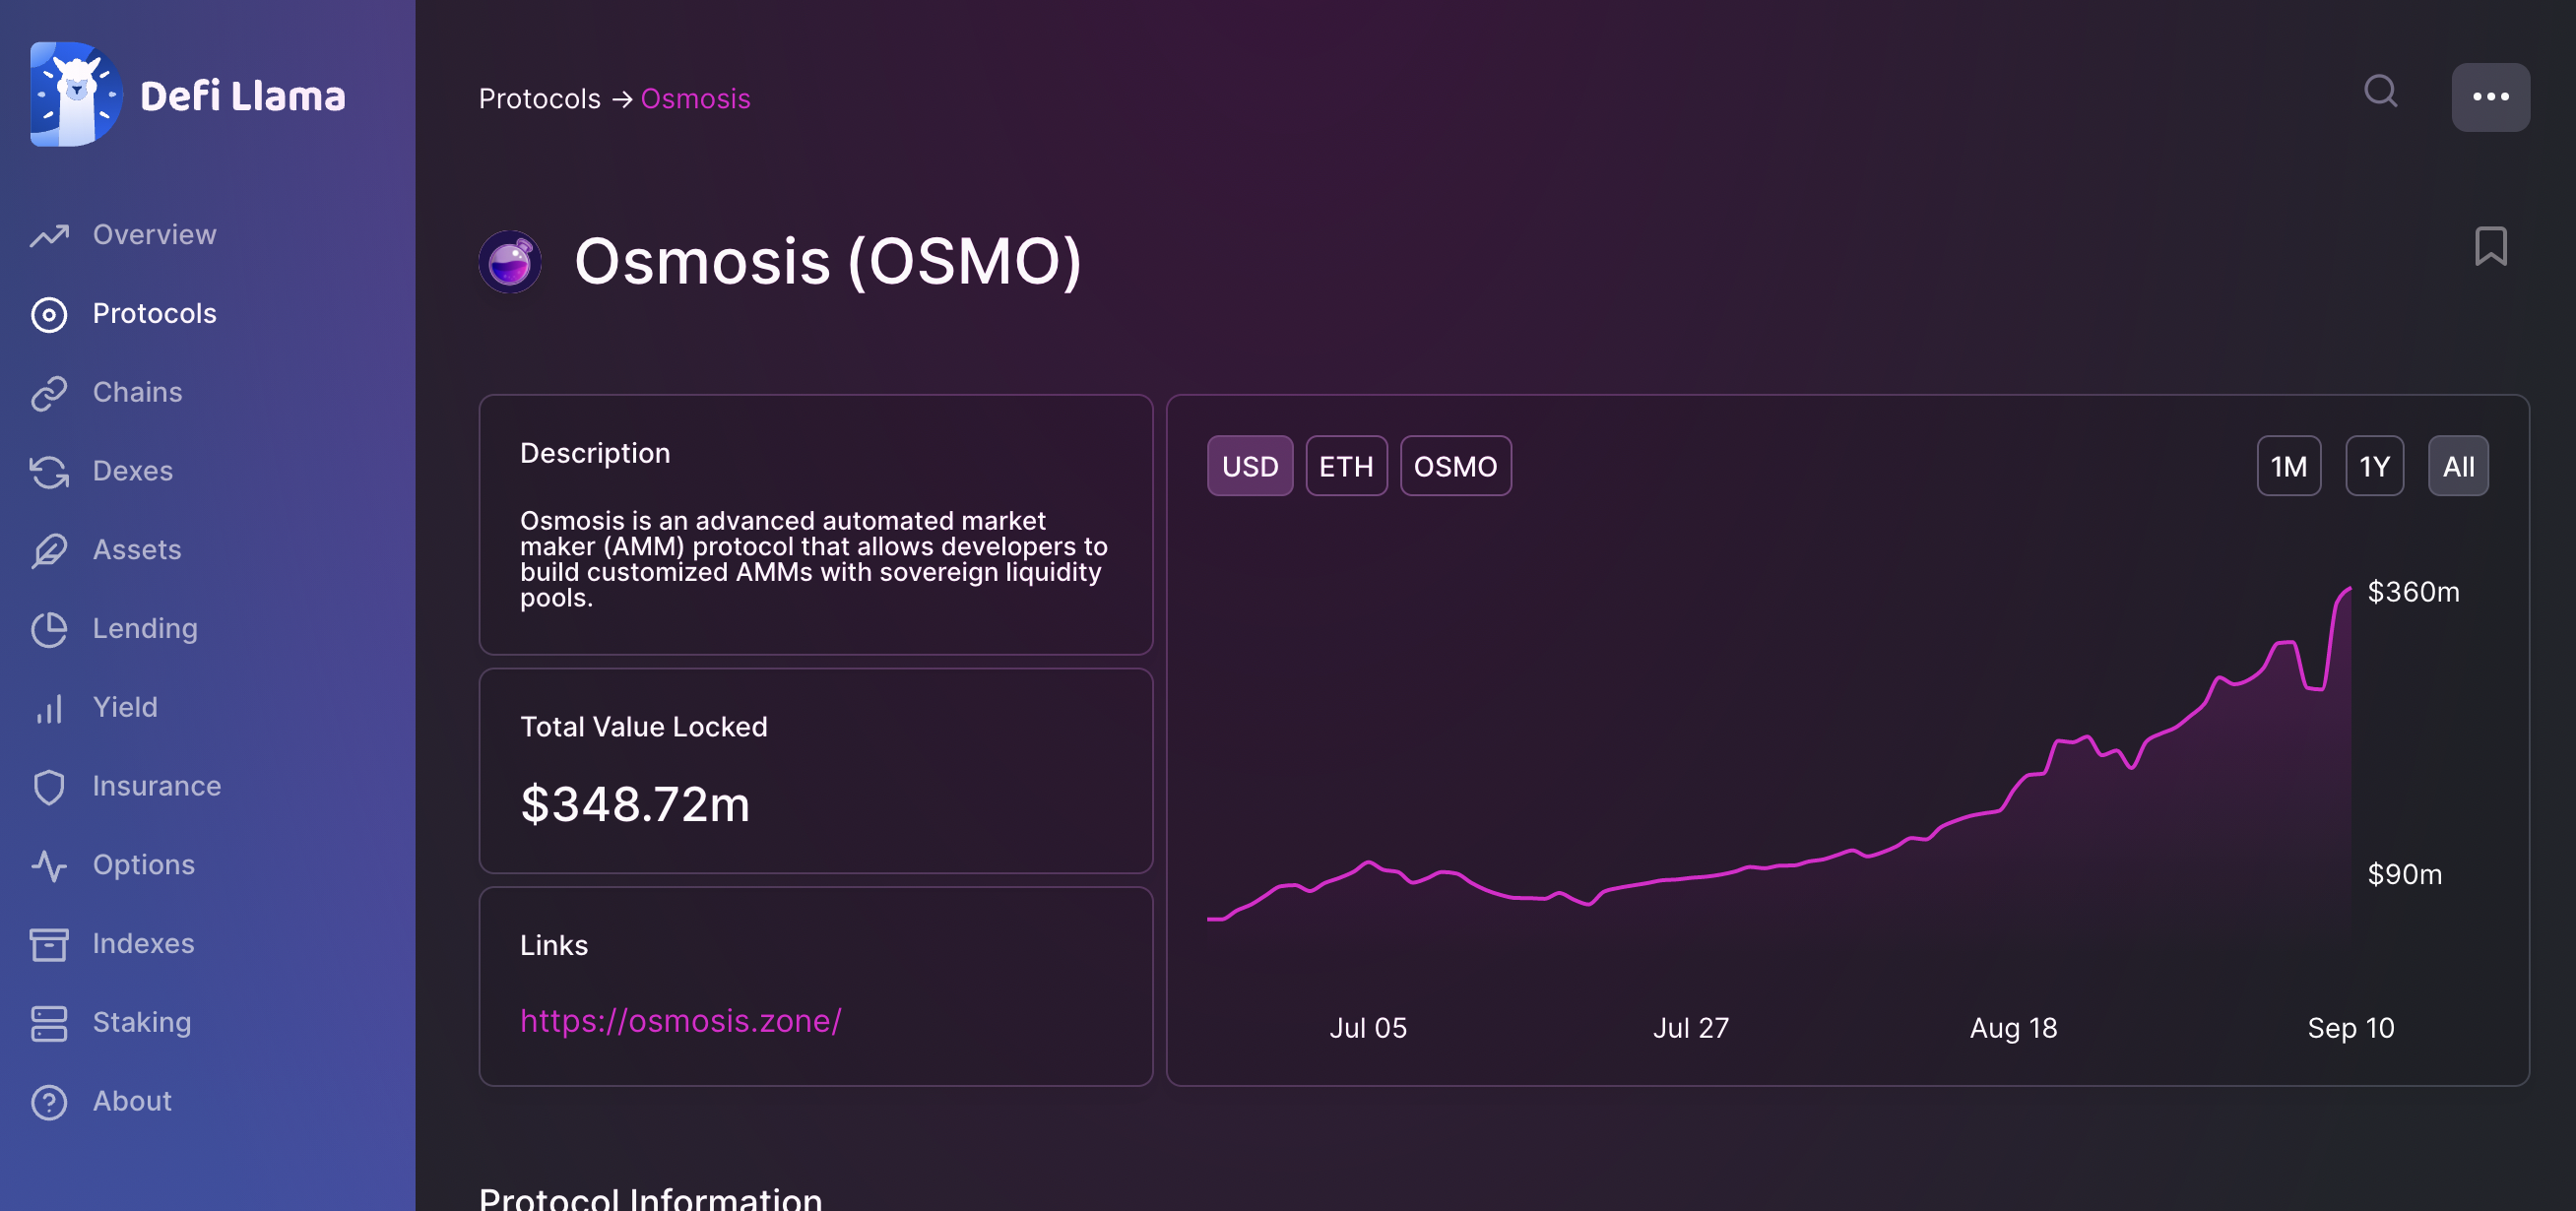Viewport: 2576px width, 1211px height.
Task: Switch chart denomination to OSMO
Action: tap(1455, 466)
